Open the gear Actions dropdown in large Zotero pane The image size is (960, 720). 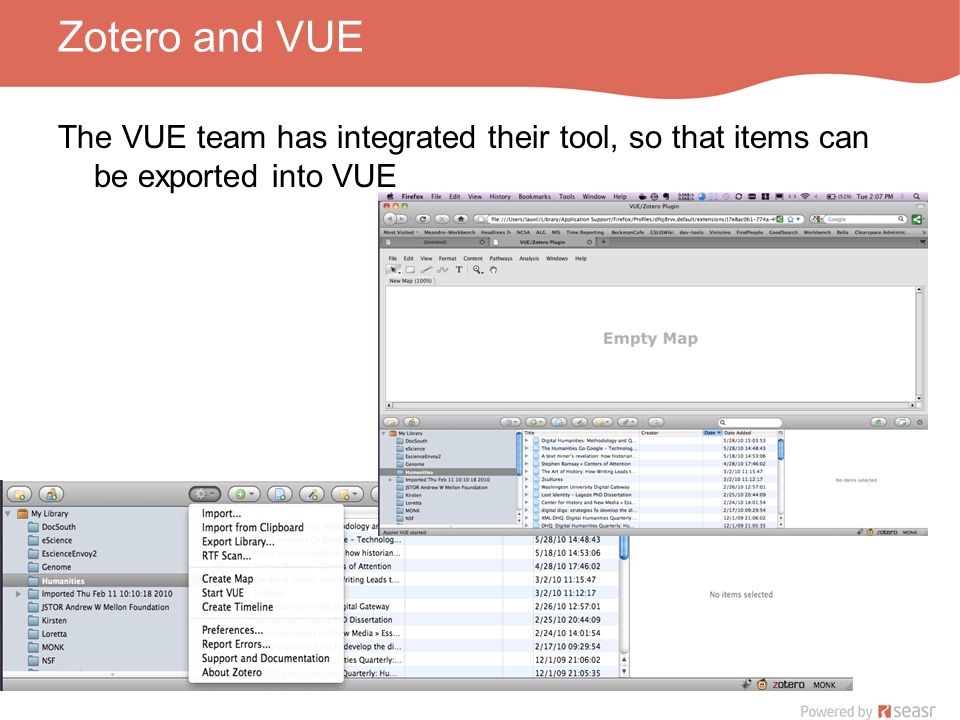204,494
